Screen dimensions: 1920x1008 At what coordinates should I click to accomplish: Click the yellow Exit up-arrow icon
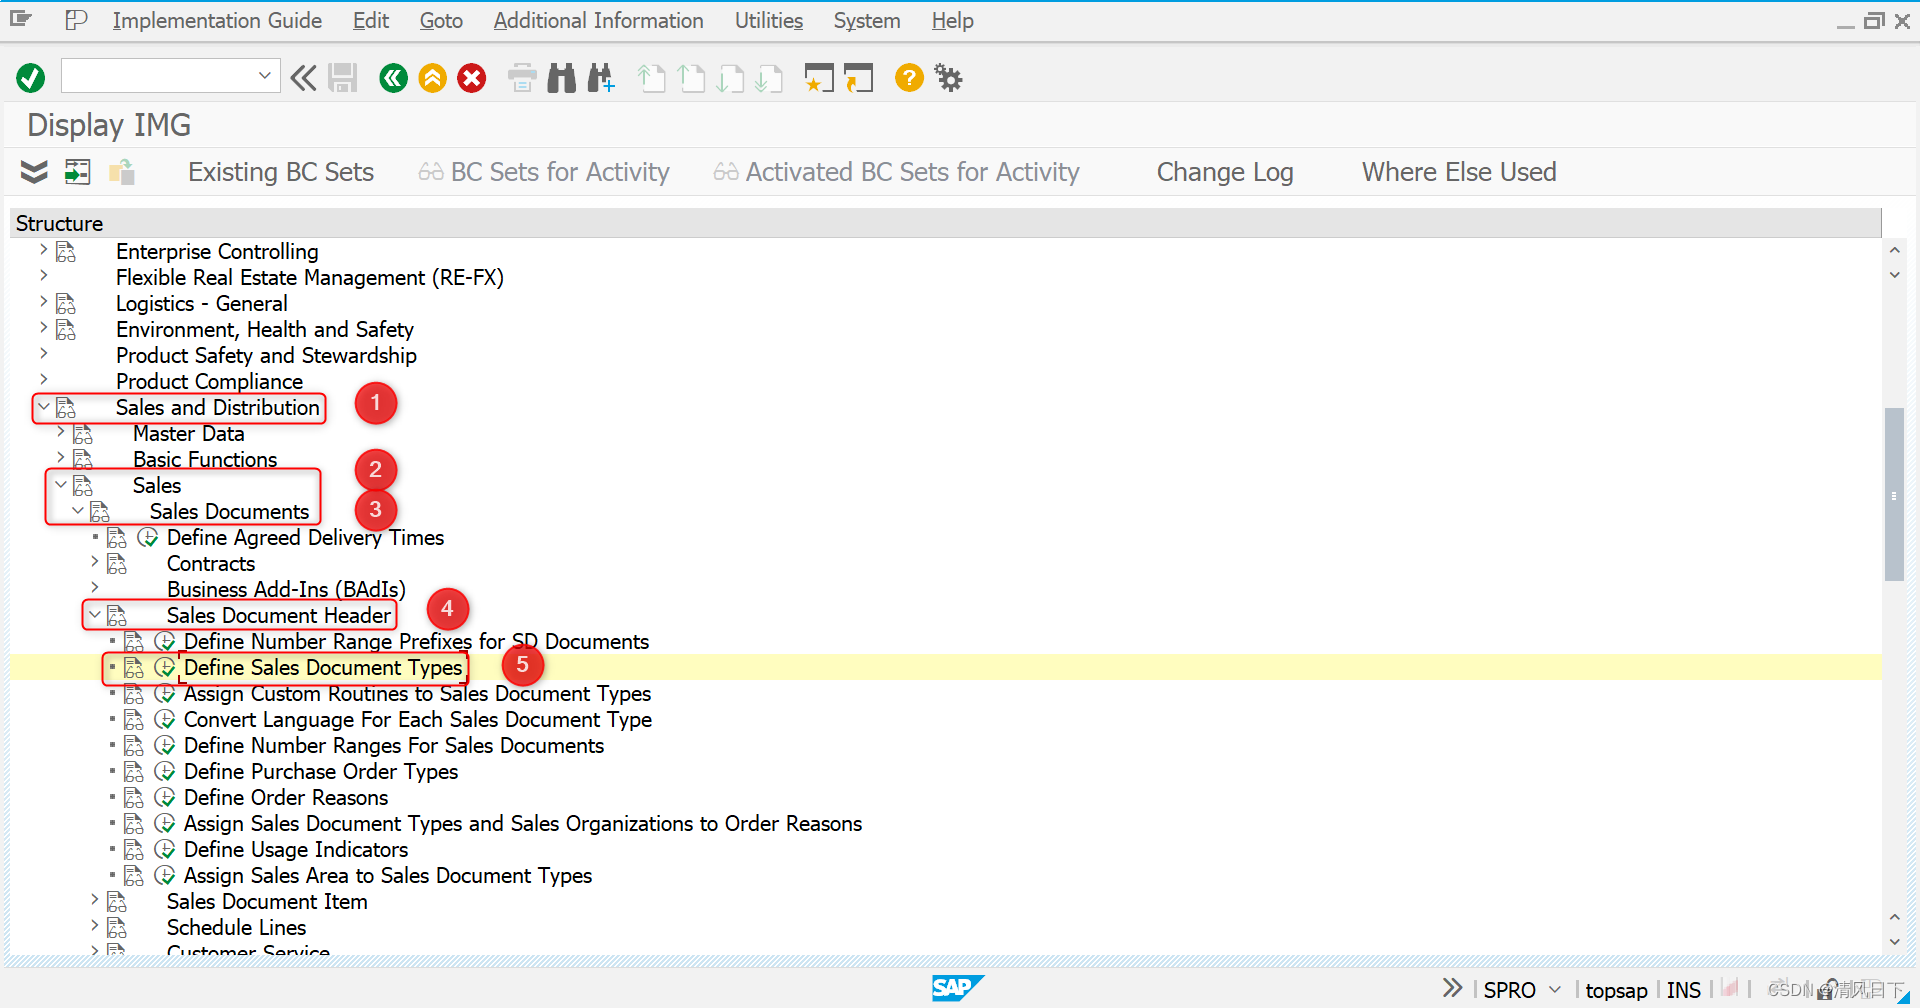[433, 77]
